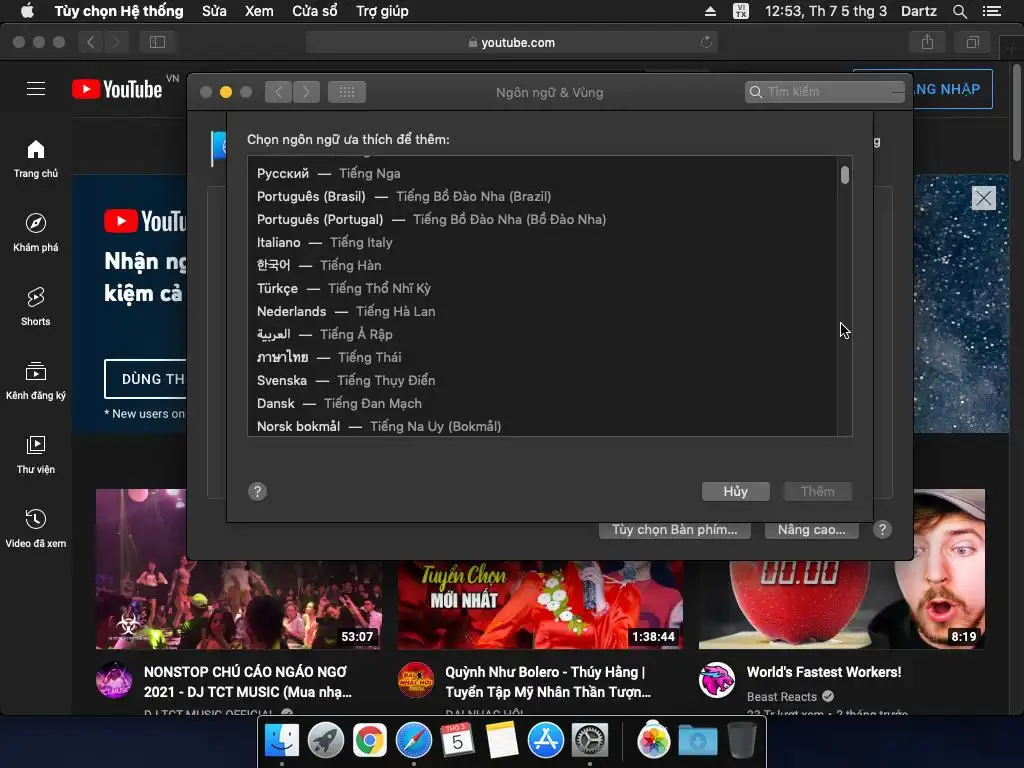
Task: Show Safari tab overview
Action: point(972,42)
